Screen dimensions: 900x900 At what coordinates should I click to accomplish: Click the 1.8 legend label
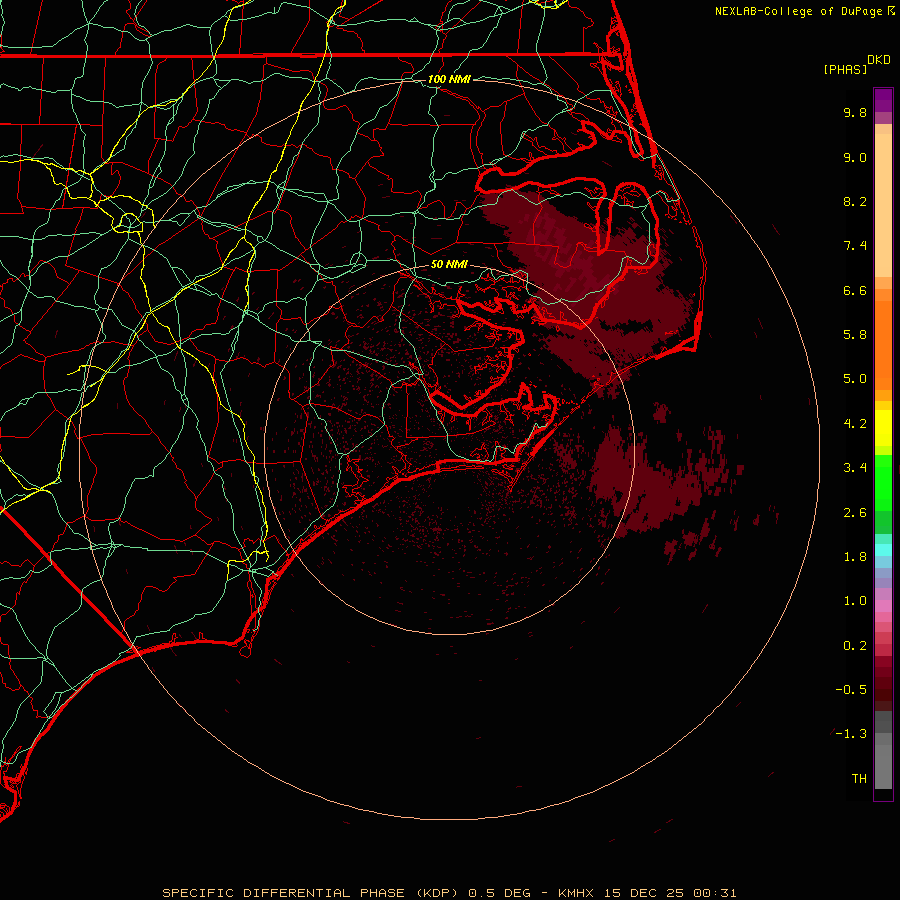tap(855, 557)
